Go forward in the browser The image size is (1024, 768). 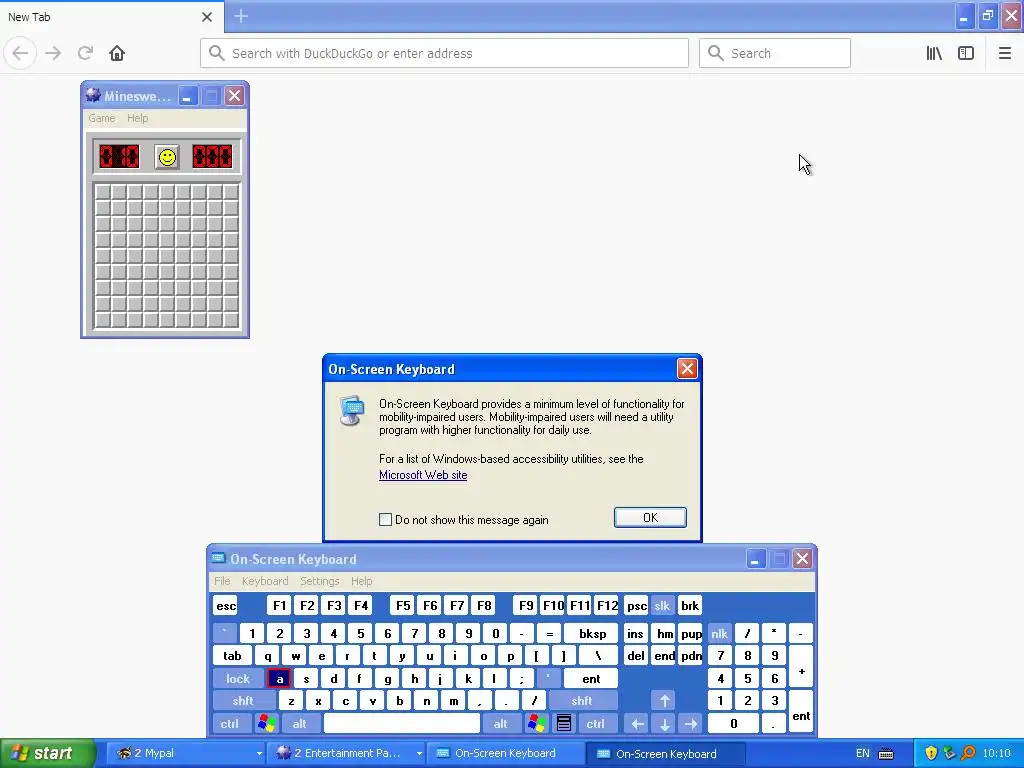(53, 53)
